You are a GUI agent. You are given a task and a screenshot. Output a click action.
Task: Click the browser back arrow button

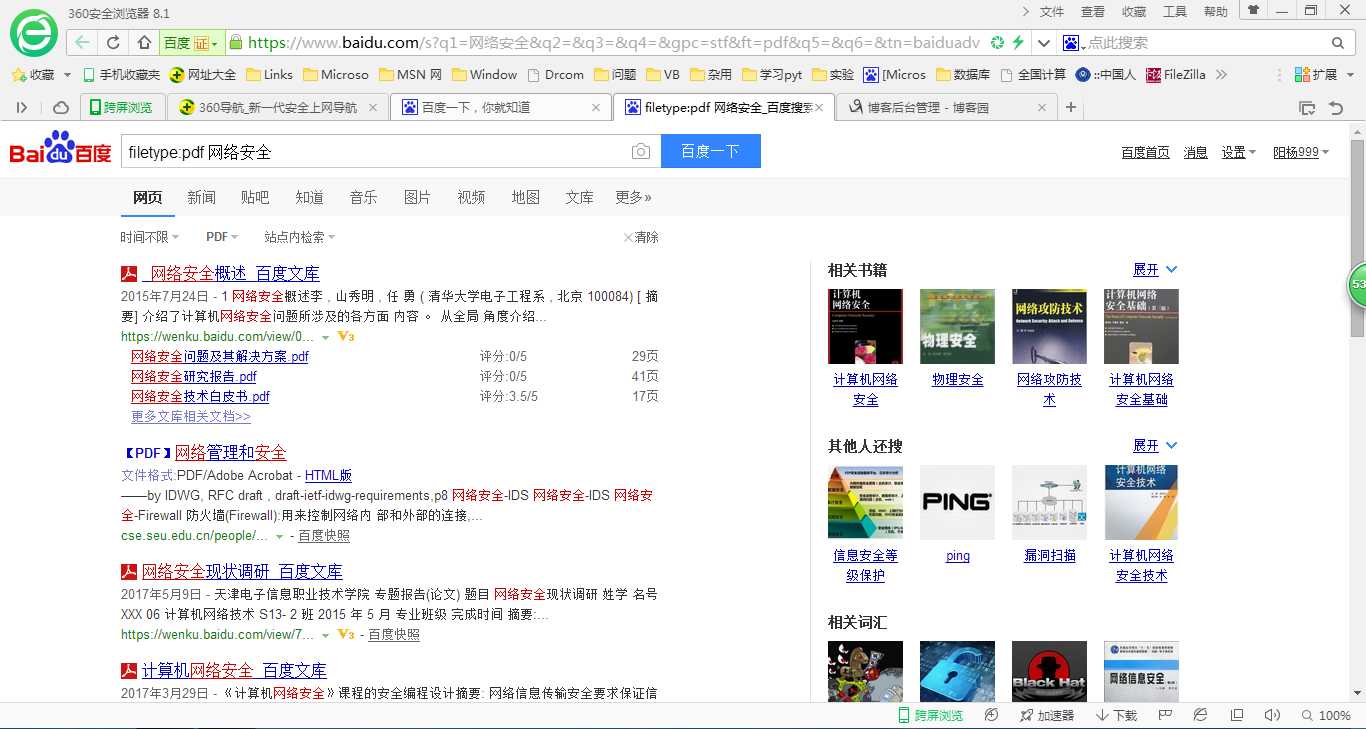(x=83, y=43)
